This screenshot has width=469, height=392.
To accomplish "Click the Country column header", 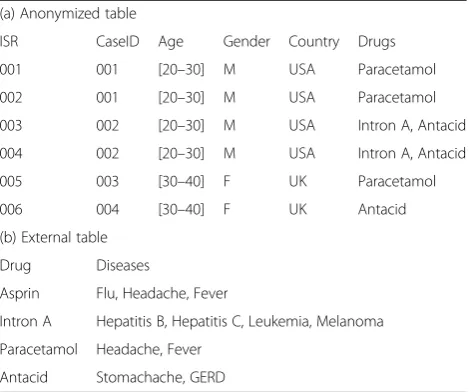I will 314,42.
